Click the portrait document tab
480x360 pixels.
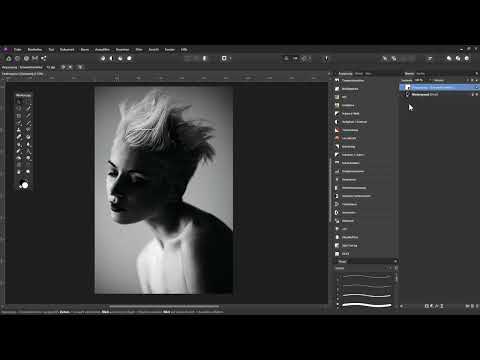[x=23, y=74]
